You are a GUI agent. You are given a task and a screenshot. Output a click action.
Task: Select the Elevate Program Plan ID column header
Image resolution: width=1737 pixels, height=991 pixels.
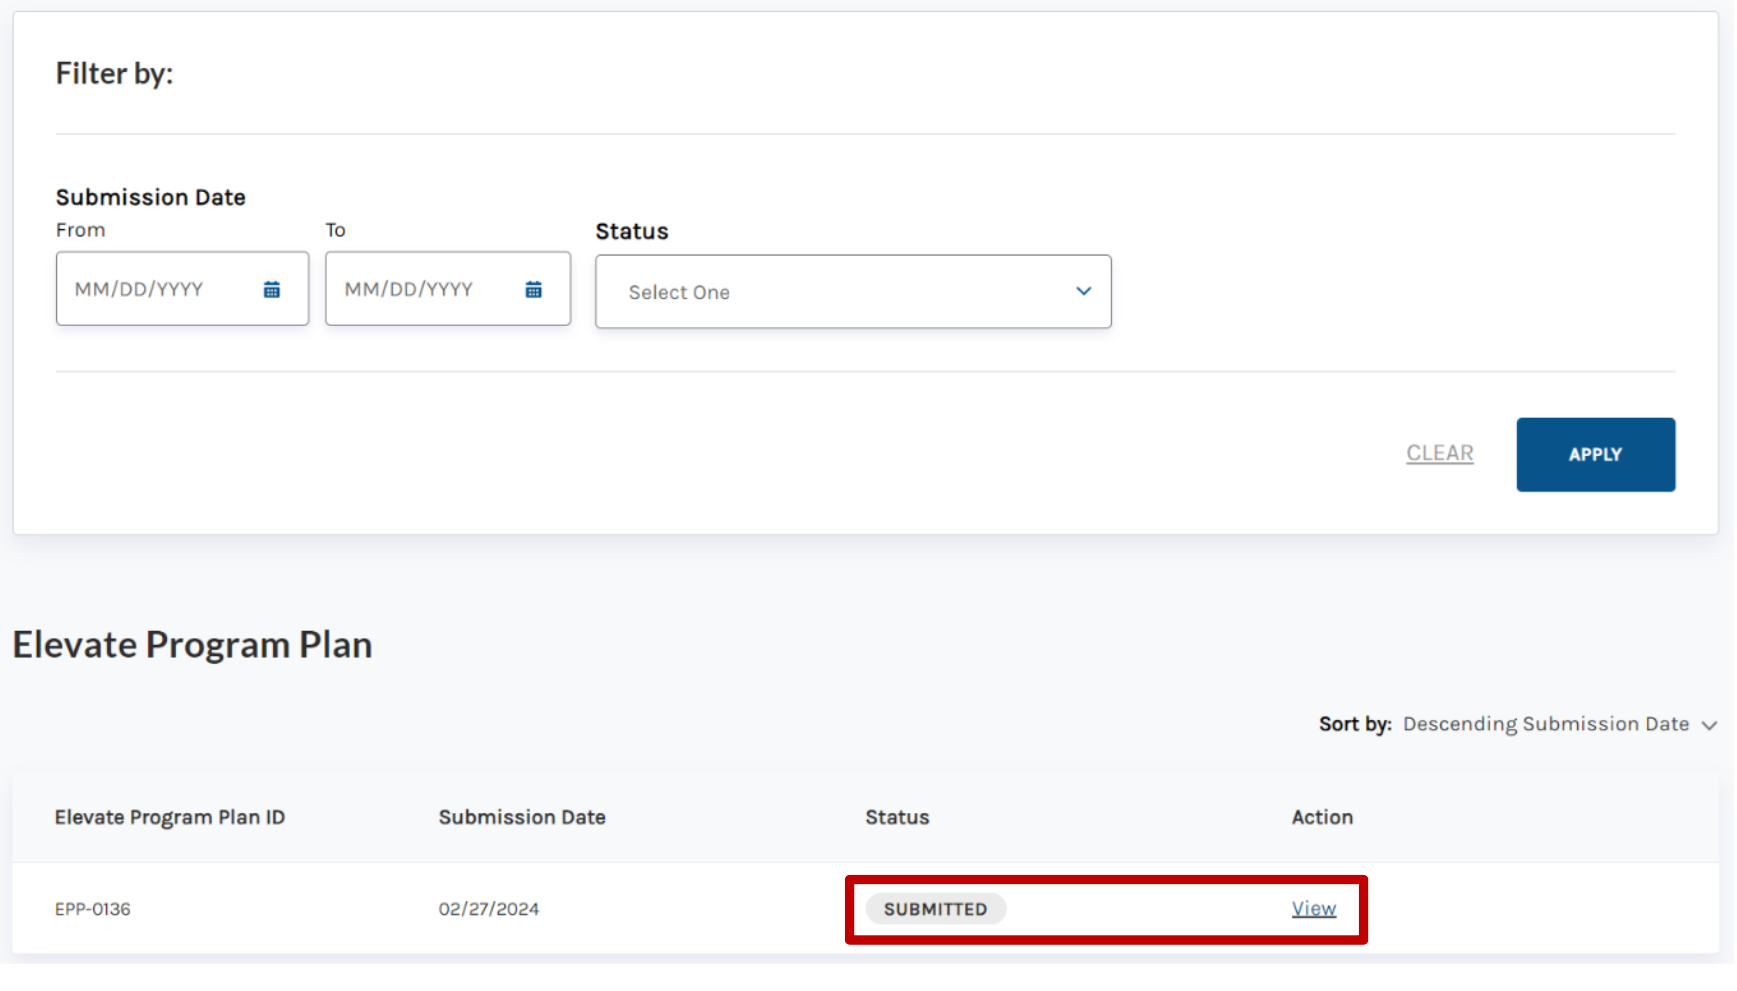170,817
